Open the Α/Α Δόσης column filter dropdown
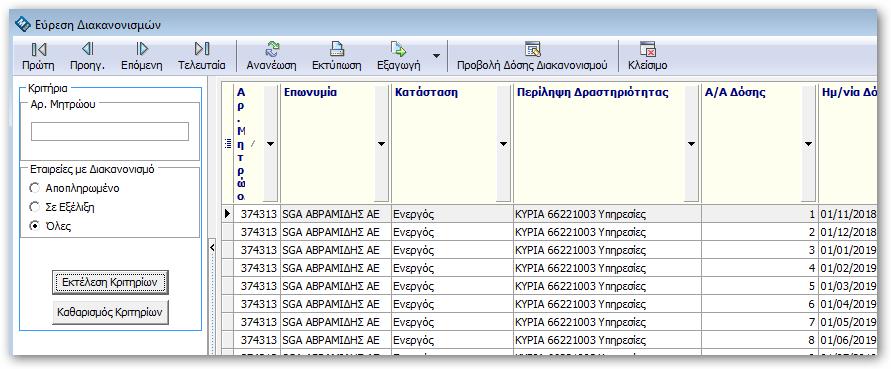891x369 pixels. [x=809, y=144]
